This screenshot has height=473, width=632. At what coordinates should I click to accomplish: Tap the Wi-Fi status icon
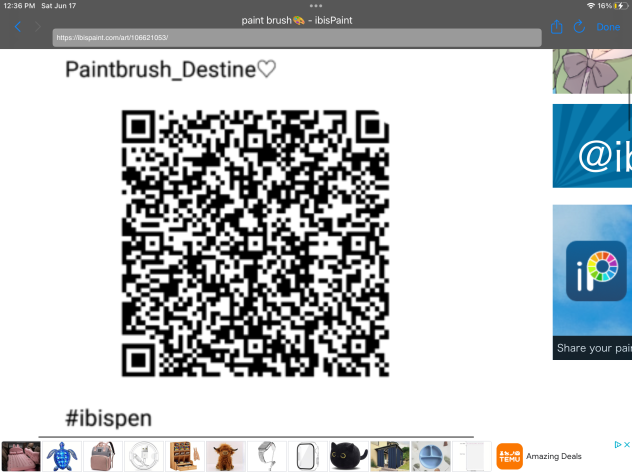[591, 6]
